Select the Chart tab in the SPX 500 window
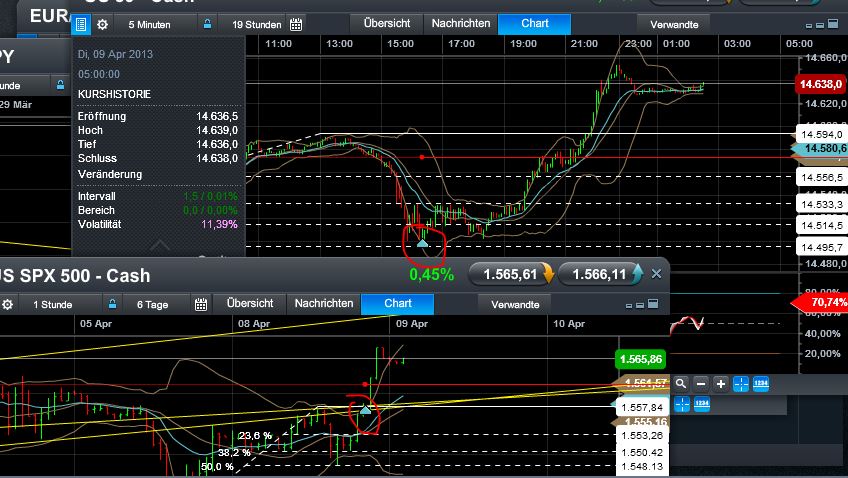 [x=398, y=303]
